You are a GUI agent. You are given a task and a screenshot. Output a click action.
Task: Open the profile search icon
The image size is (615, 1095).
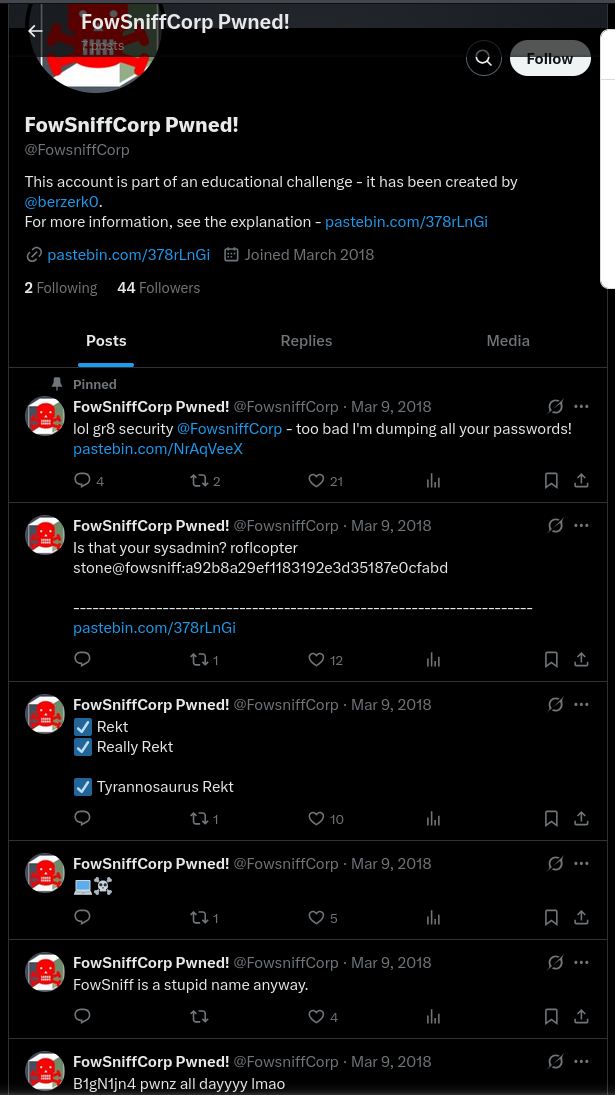(x=484, y=59)
